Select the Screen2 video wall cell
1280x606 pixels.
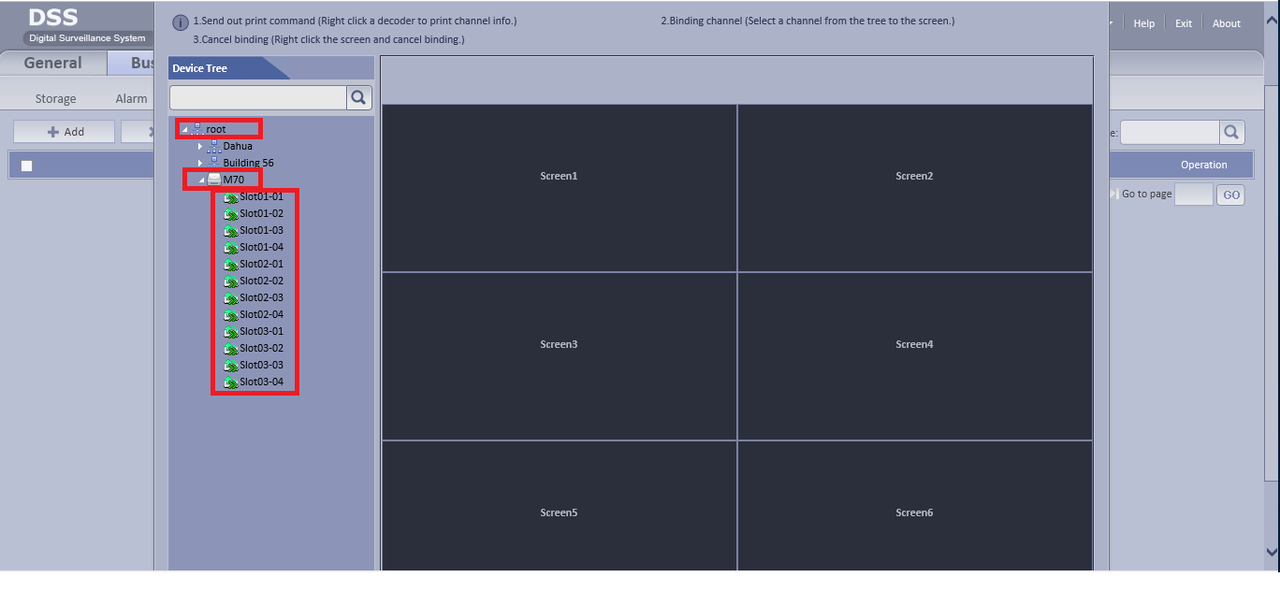[x=915, y=188]
